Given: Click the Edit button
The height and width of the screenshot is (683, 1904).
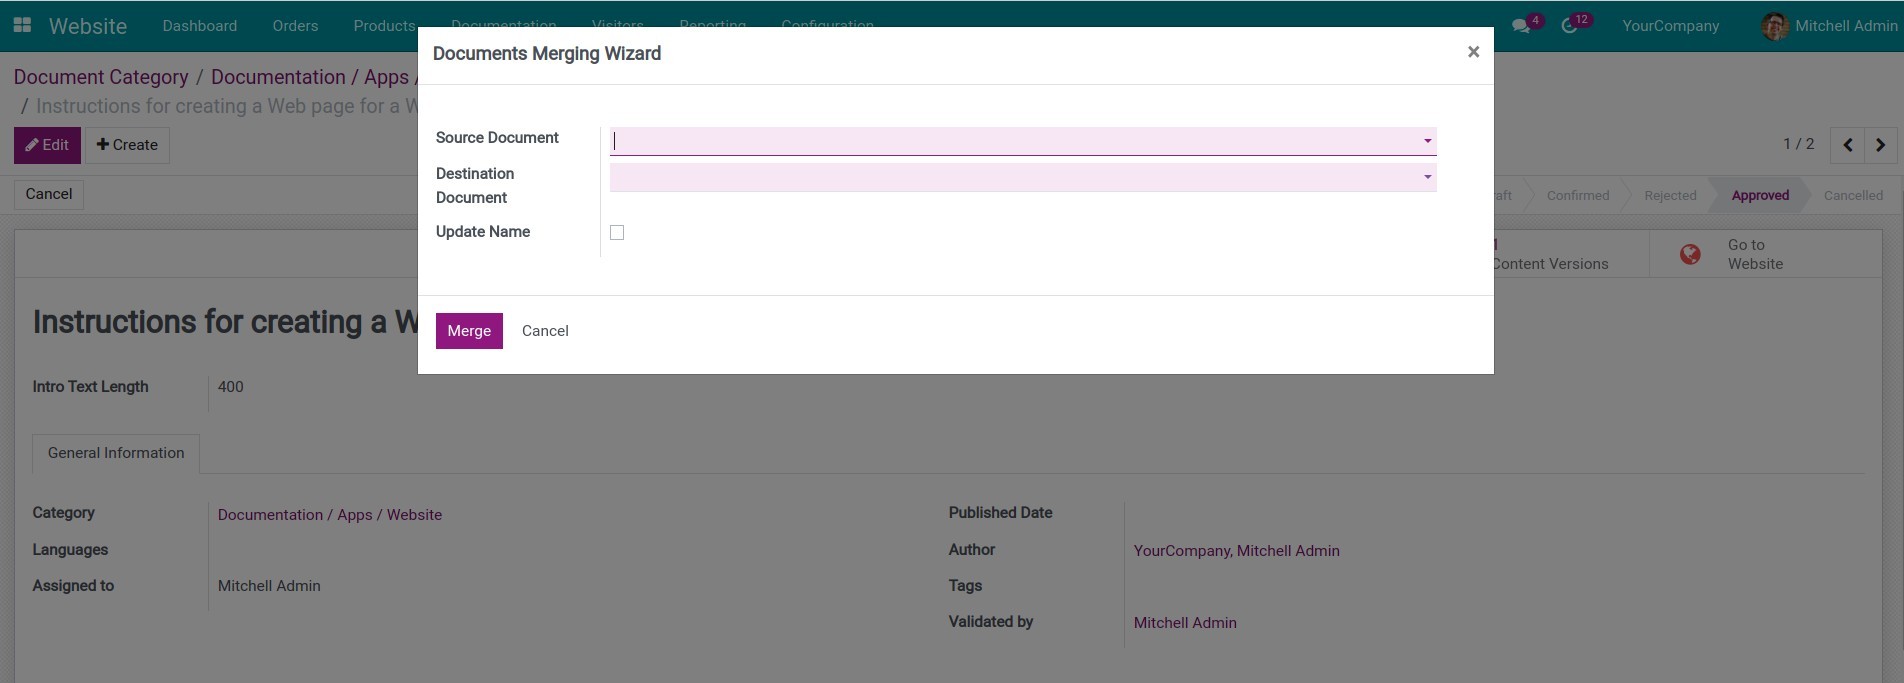Looking at the screenshot, I should coord(47,145).
